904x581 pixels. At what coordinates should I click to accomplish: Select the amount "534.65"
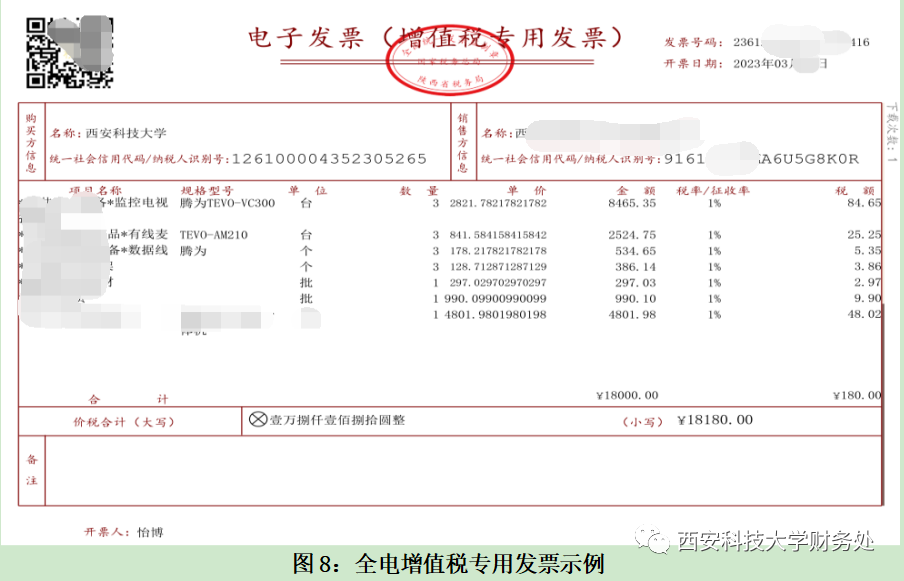pyautogui.click(x=635, y=251)
